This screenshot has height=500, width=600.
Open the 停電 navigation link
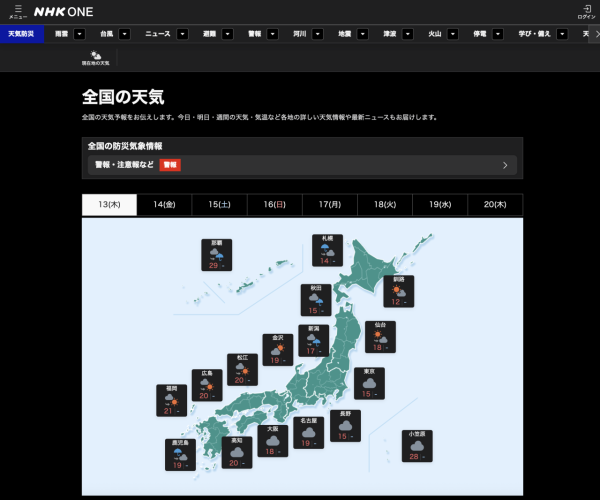tap(480, 34)
